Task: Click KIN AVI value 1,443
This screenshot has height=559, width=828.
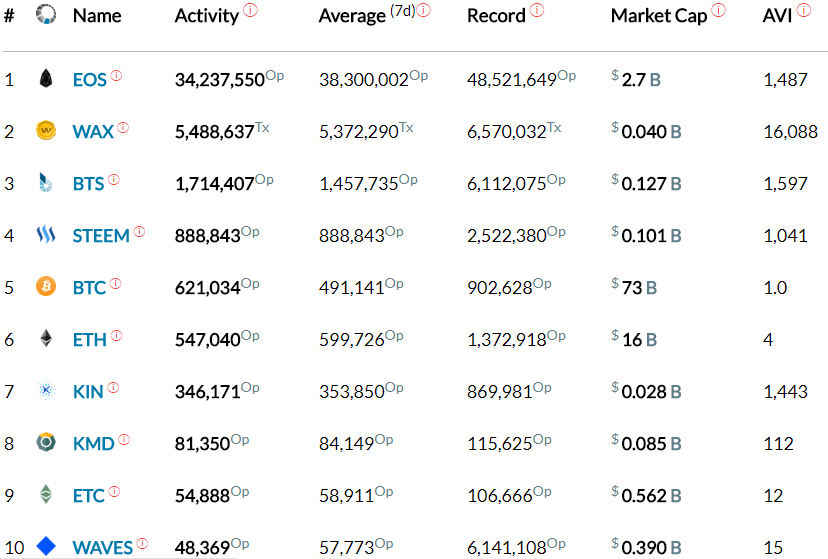Action: (785, 392)
